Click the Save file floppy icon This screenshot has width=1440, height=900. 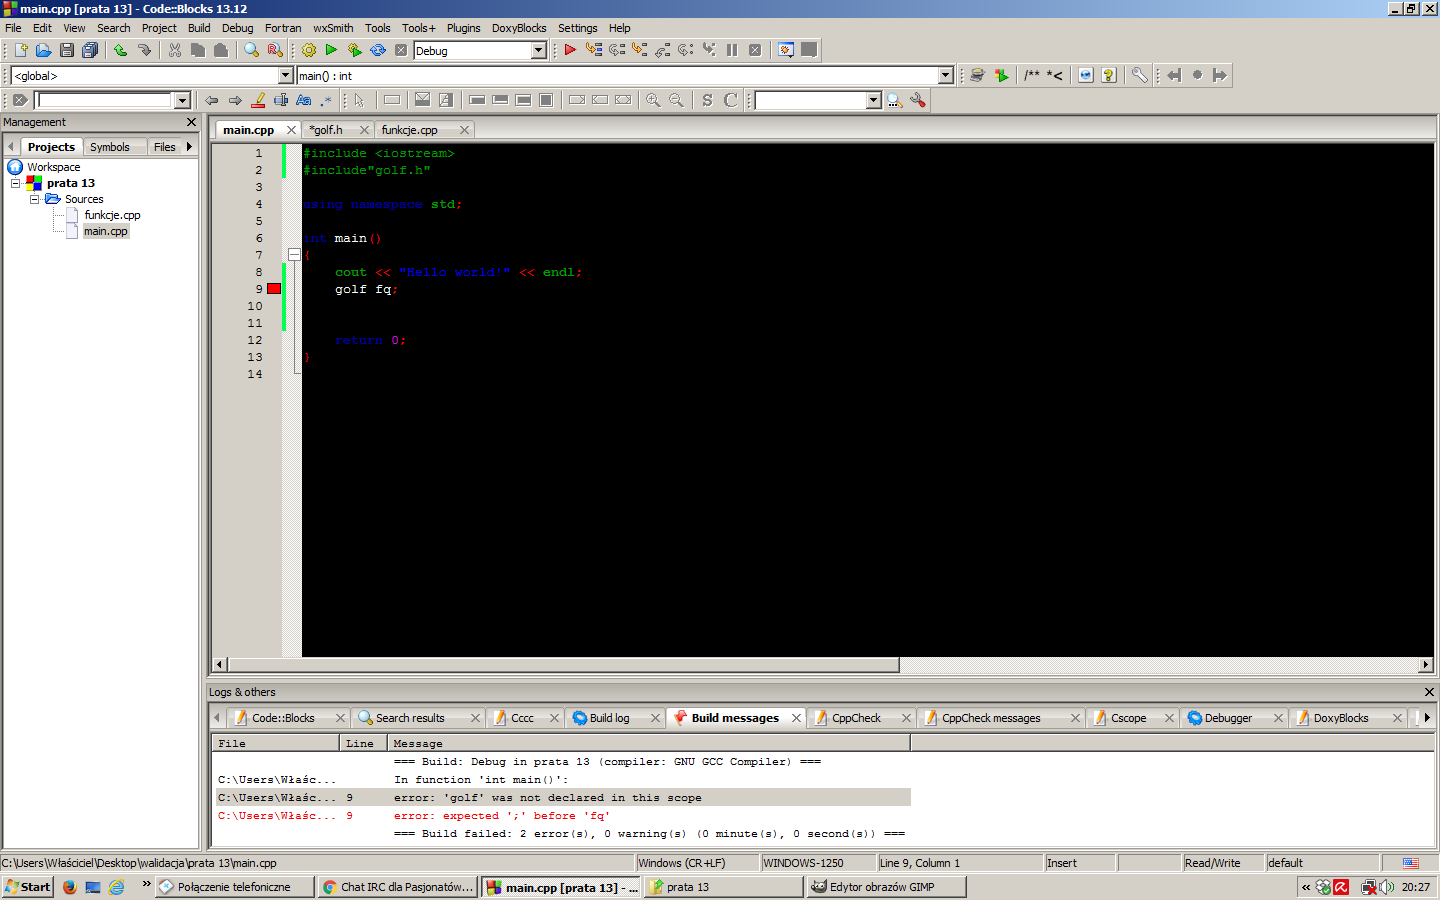[67, 50]
